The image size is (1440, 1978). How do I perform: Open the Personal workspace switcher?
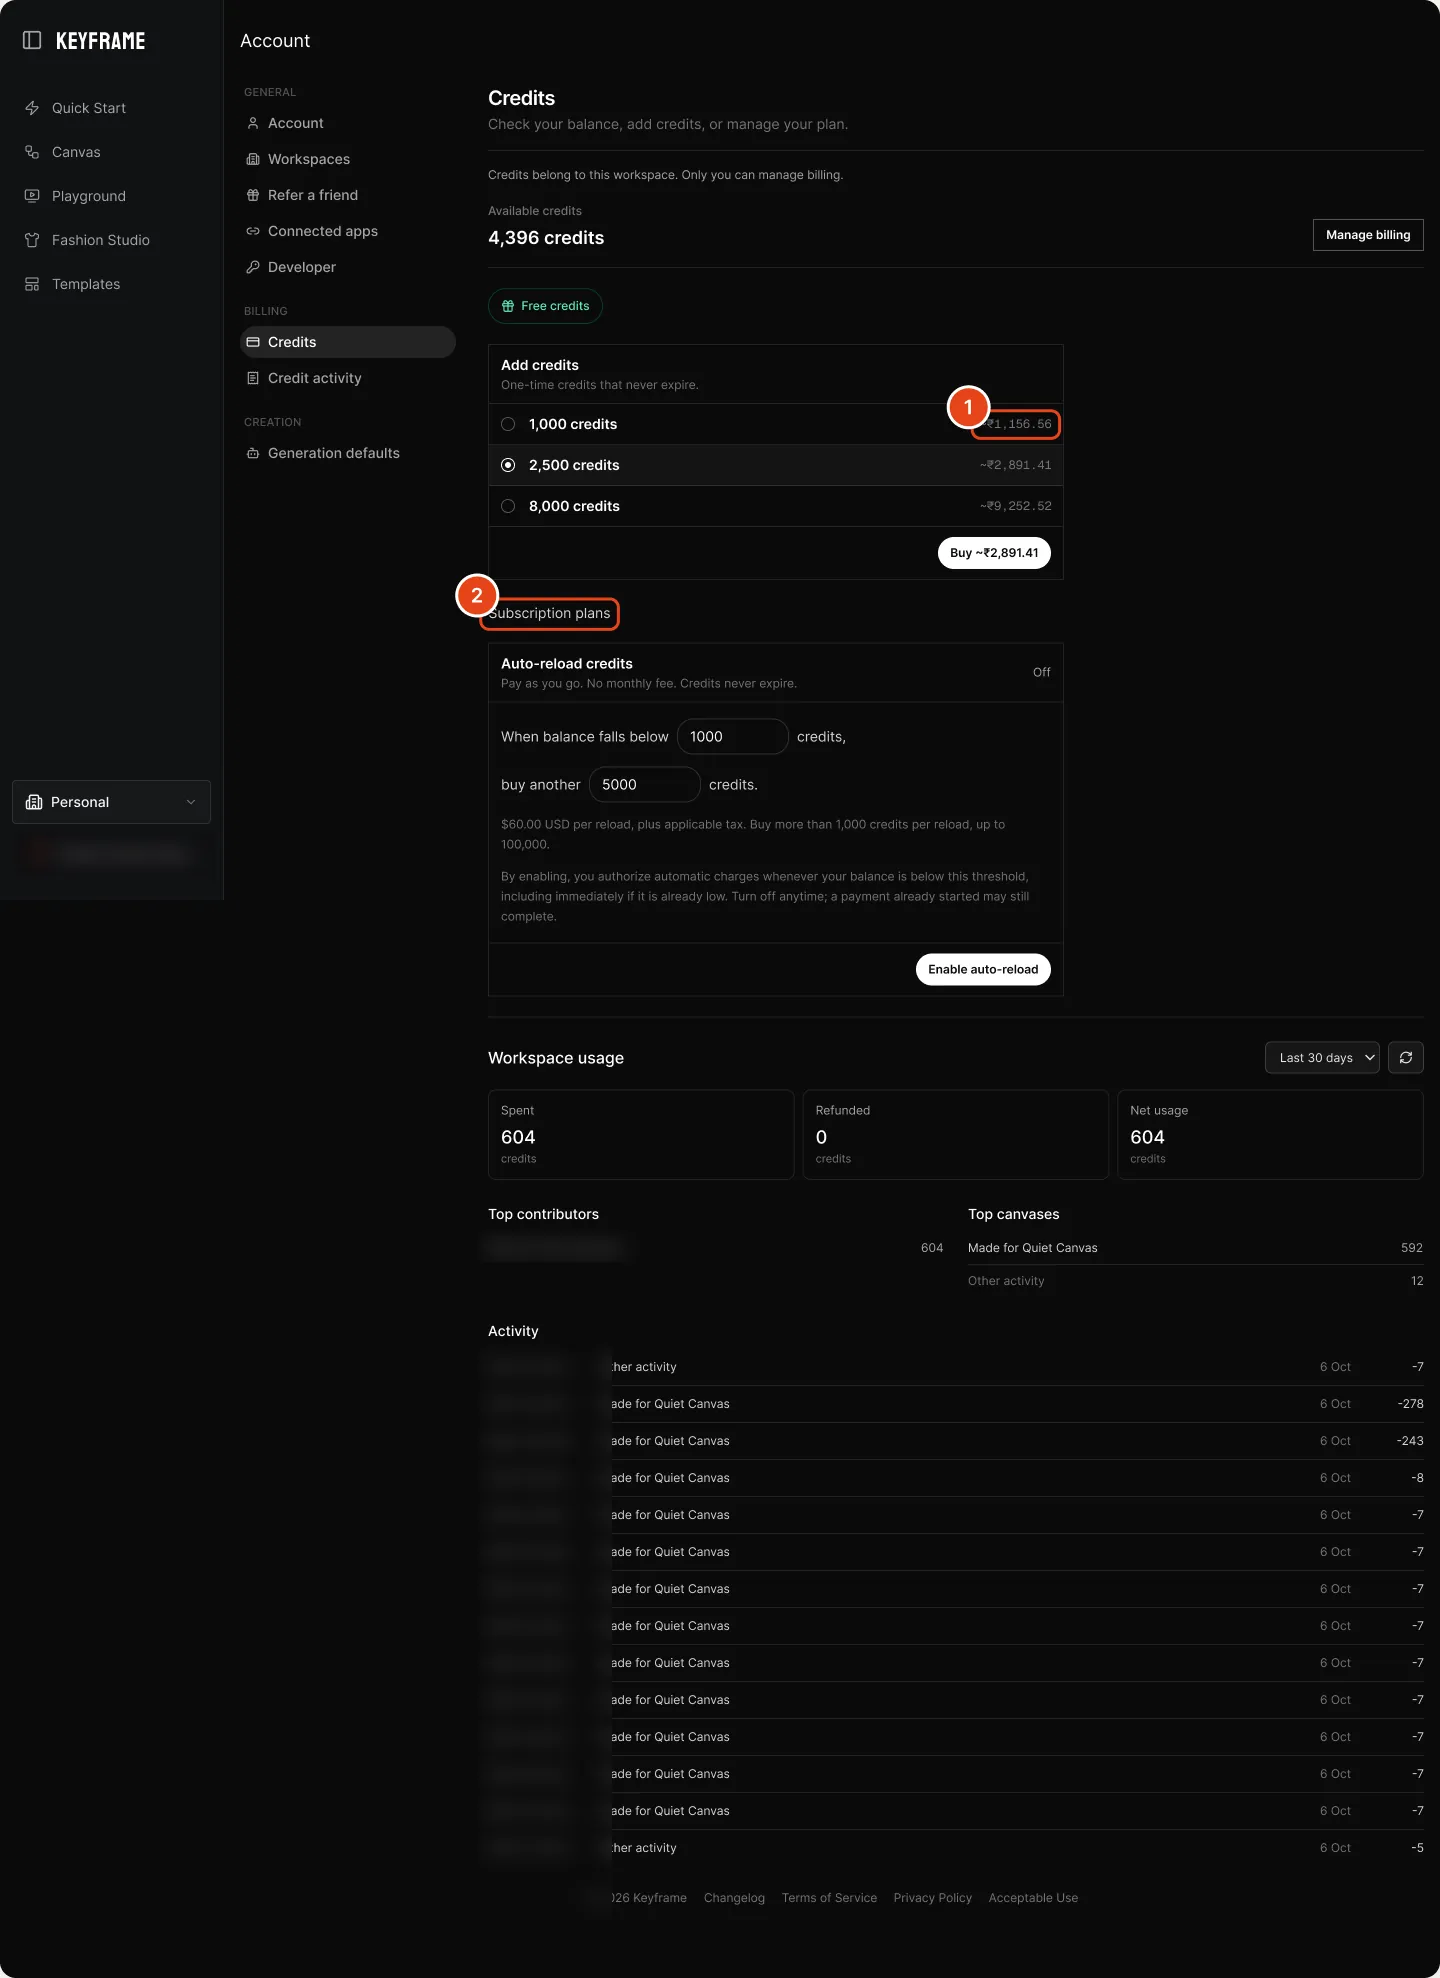click(x=111, y=802)
